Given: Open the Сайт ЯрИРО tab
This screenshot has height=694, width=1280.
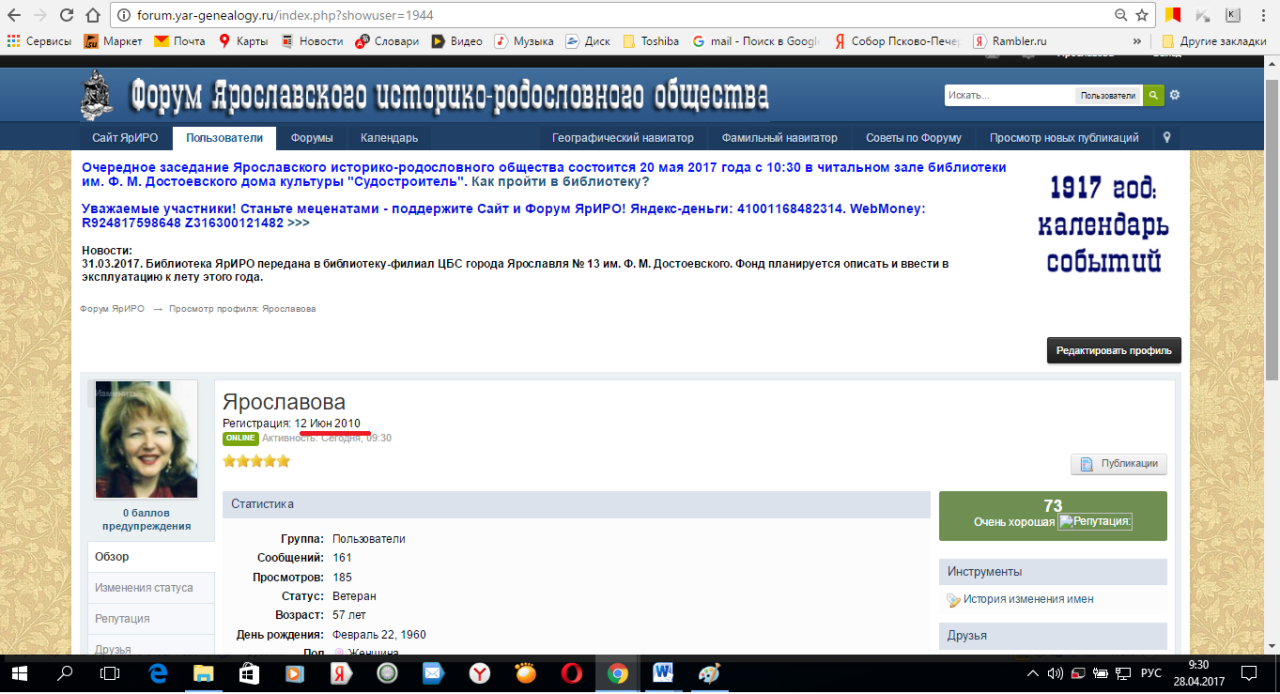Looking at the screenshot, I should pyautogui.click(x=125, y=138).
